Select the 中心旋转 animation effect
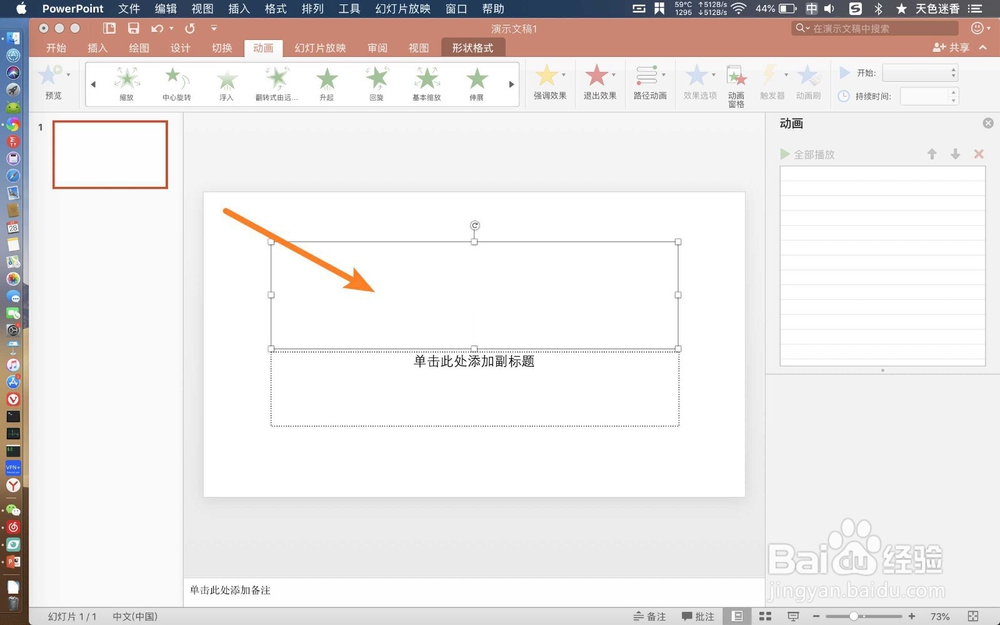The width and height of the screenshot is (1000, 625). [x=177, y=80]
